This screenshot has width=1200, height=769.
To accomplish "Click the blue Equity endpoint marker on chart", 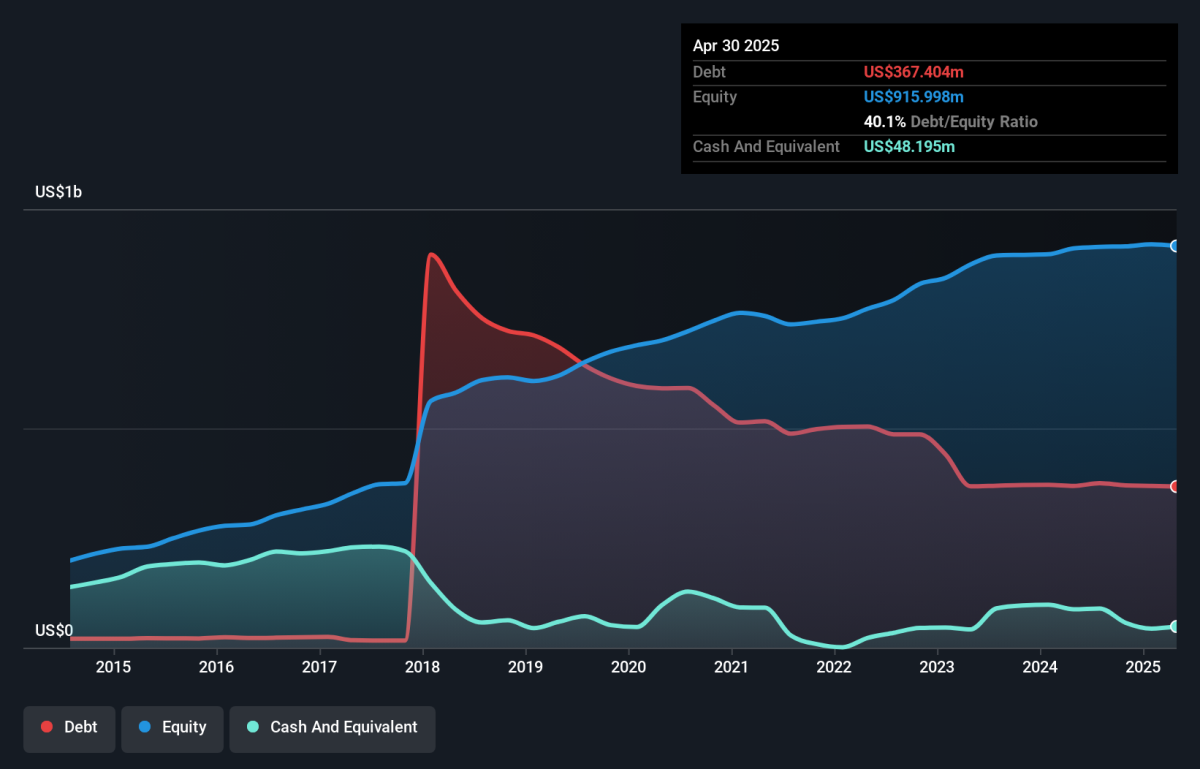I will [1175, 246].
